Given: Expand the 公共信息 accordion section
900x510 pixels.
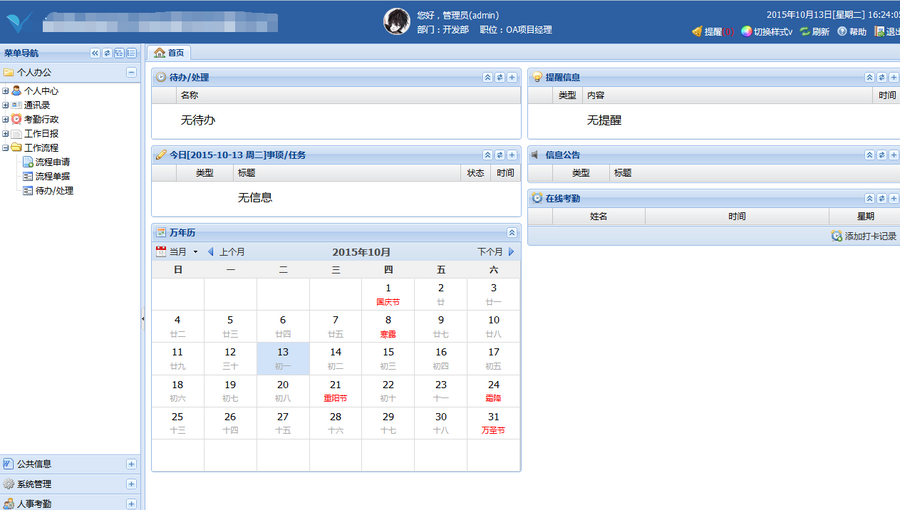Looking at the screenshot, I should tap(131, 464).
